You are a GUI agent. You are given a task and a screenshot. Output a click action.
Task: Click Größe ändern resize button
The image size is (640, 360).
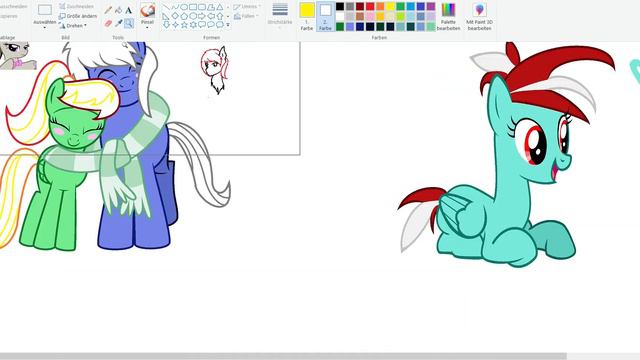78,16
